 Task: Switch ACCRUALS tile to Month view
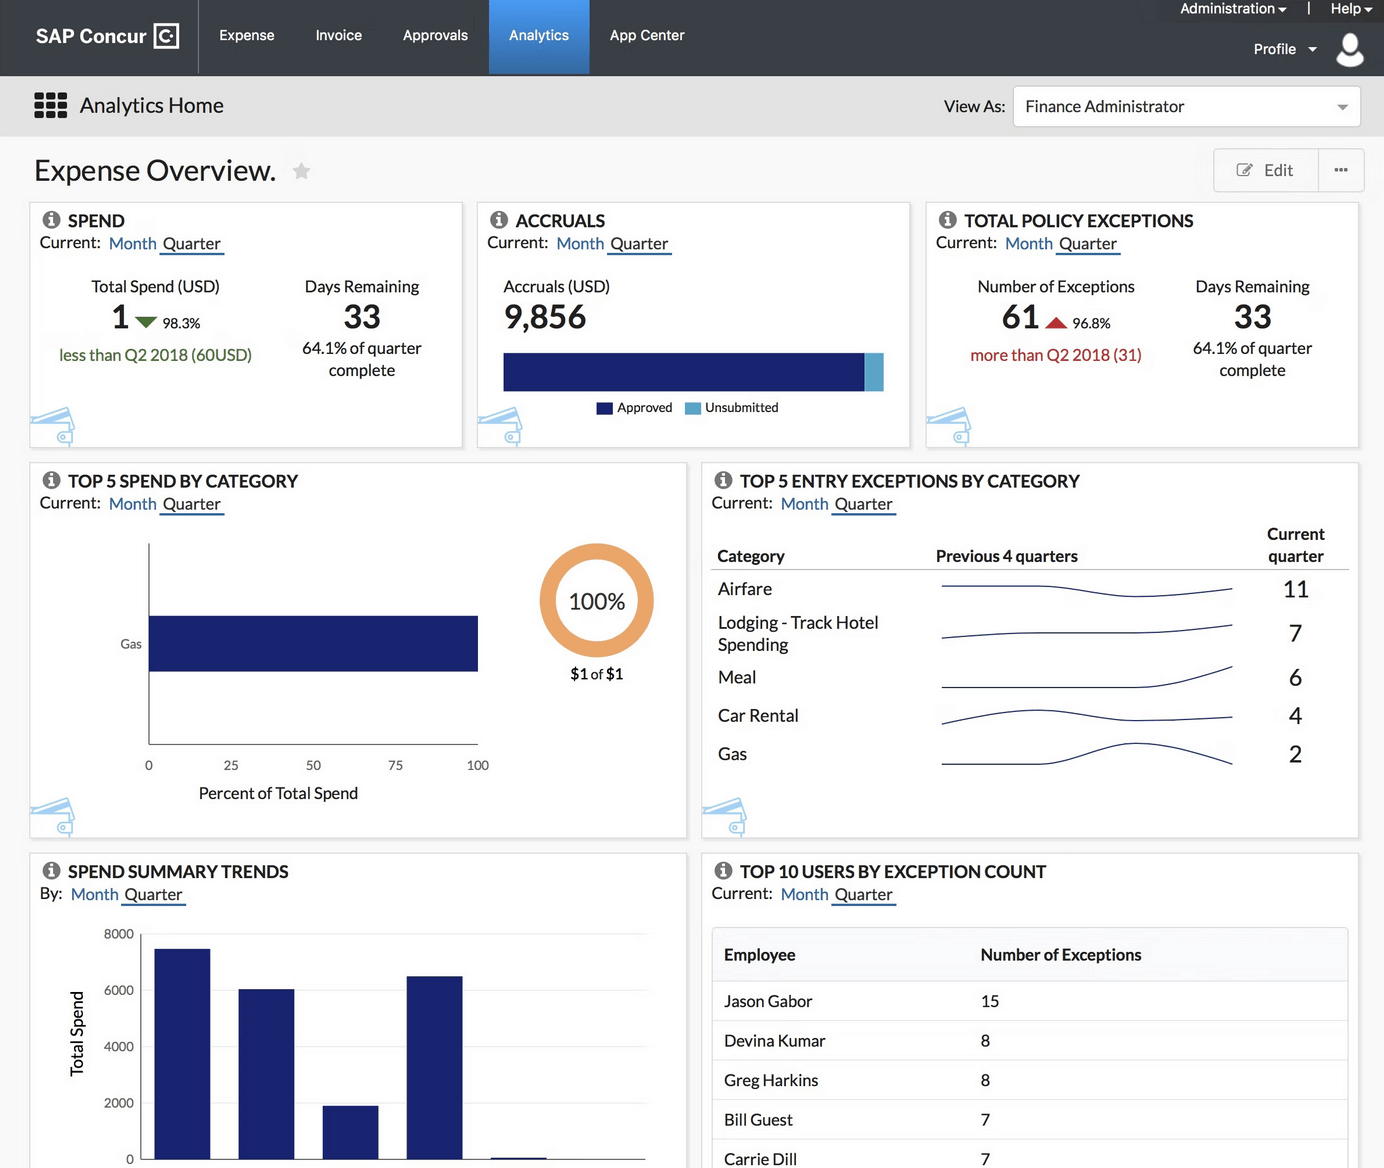pyautogui.click(x=580, y=244)
